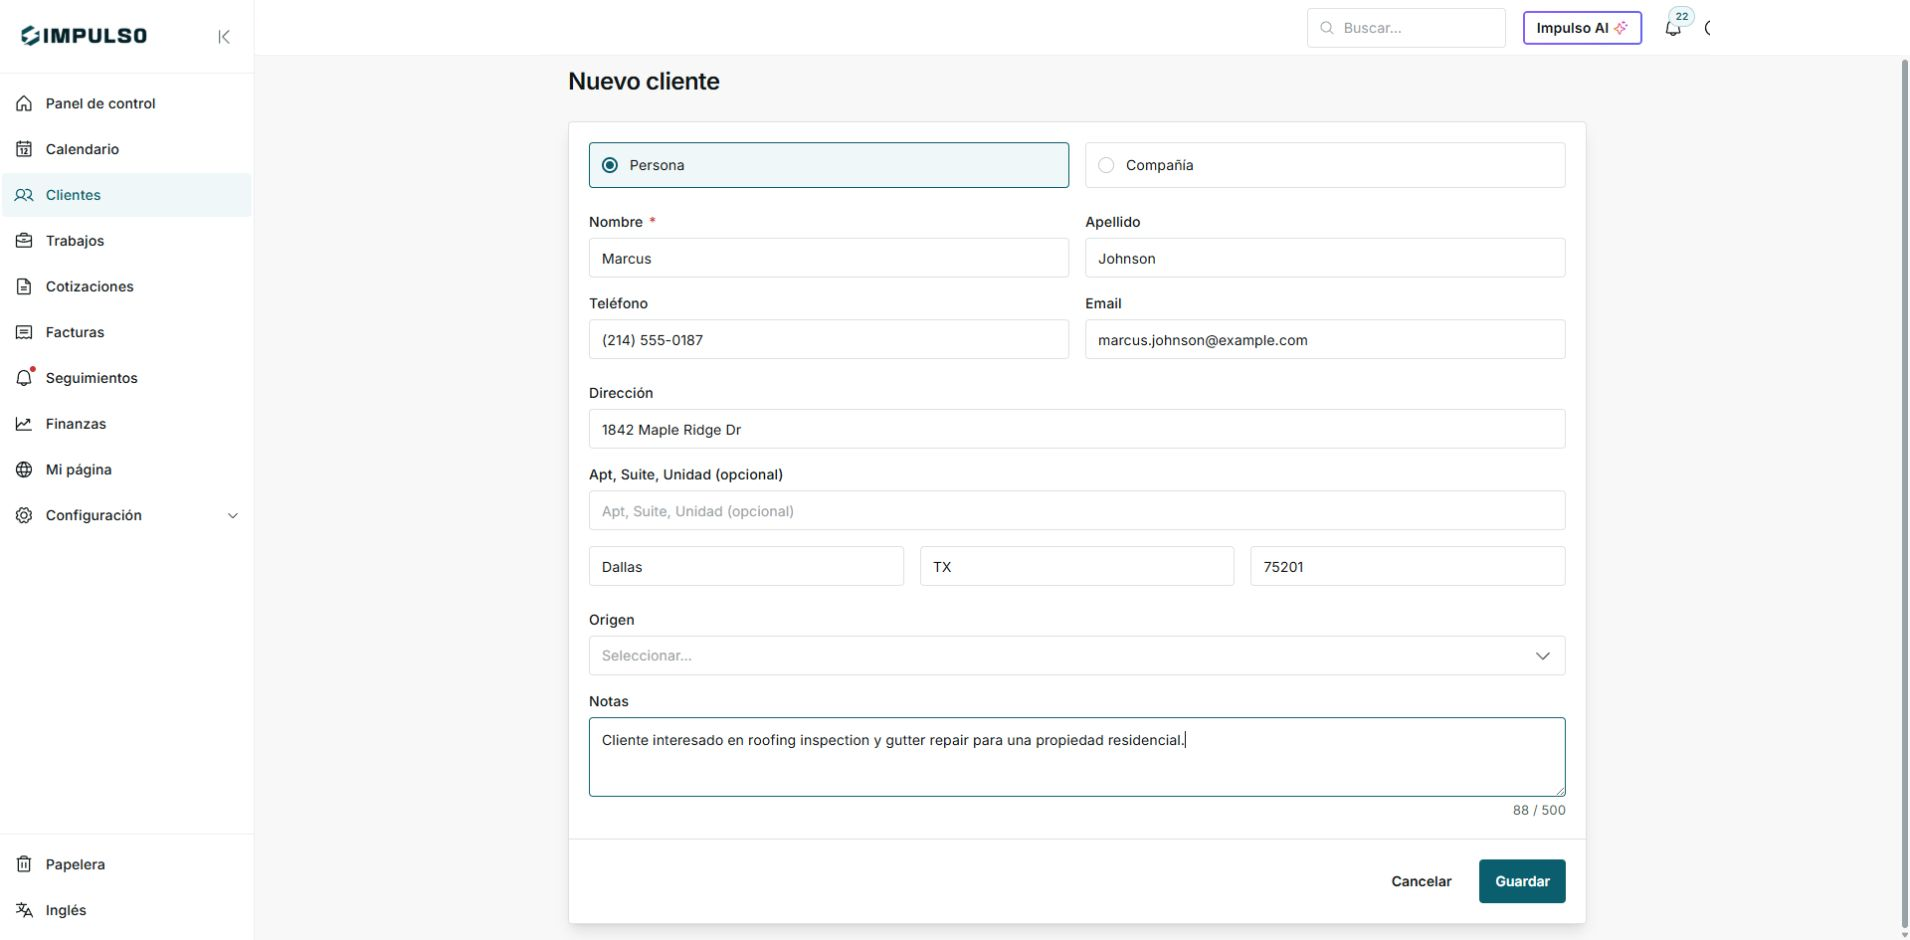Collapse the sidebar with the arrow icon
Viewport: 1910px width, 940px height.
[224, 37]
